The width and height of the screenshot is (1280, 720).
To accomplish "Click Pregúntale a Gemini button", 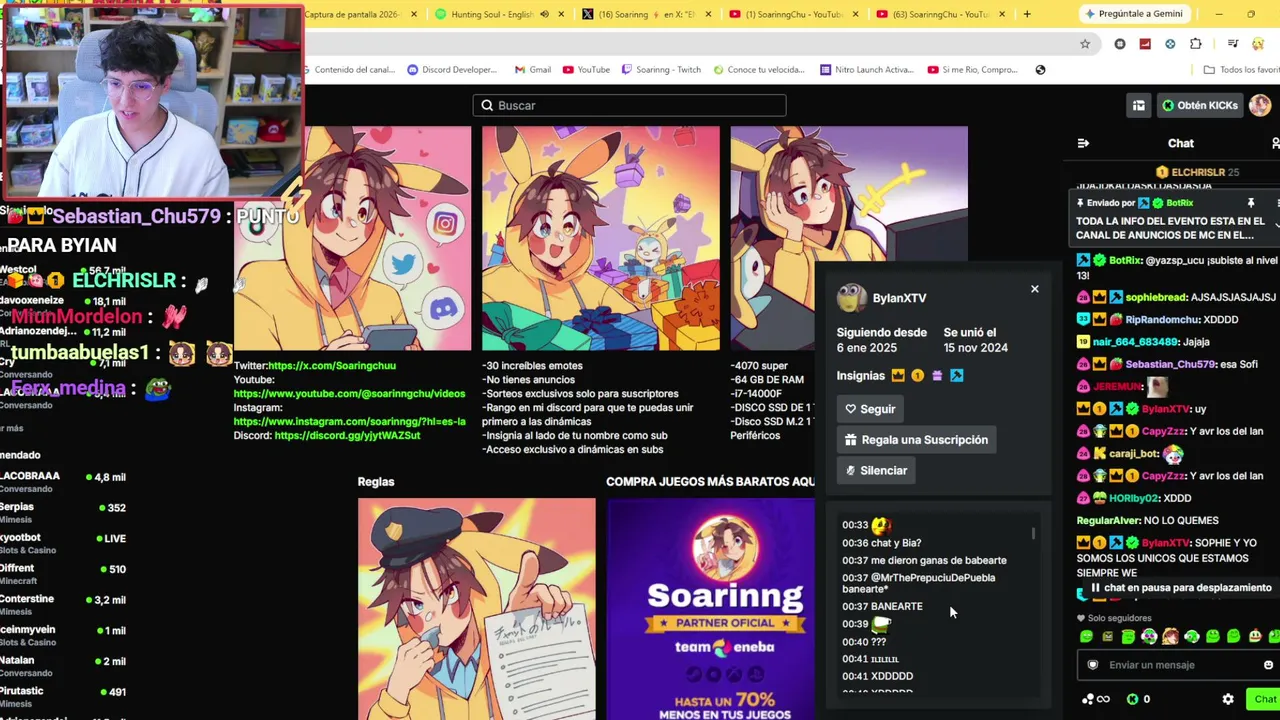I will point(1133,14).
